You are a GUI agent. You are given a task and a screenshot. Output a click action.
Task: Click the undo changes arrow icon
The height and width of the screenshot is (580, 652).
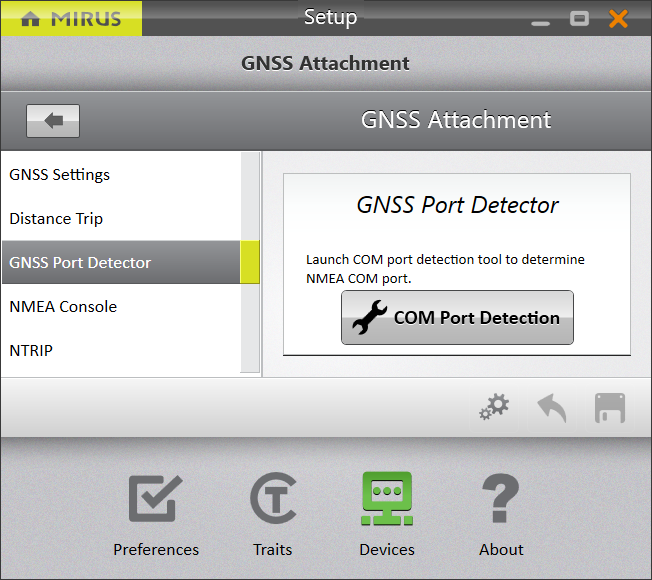coord(552,407)
